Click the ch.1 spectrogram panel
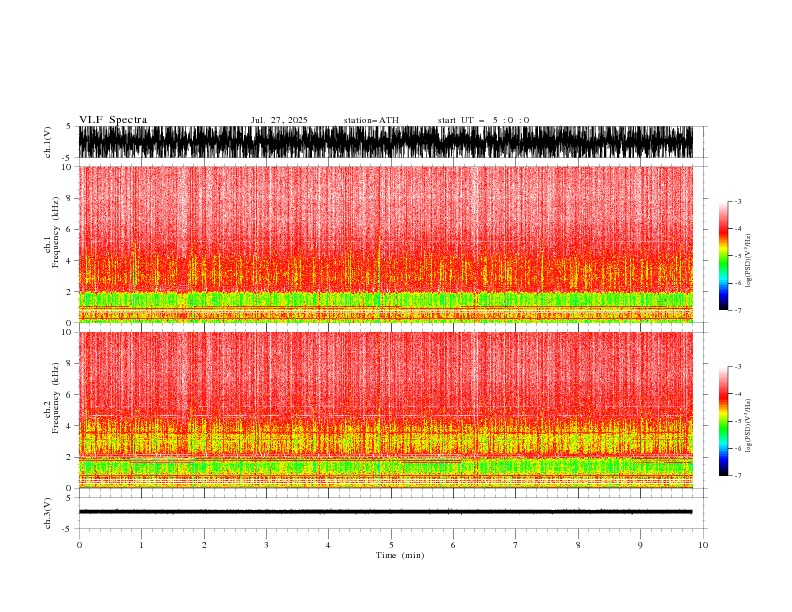 tap(385, 244)
